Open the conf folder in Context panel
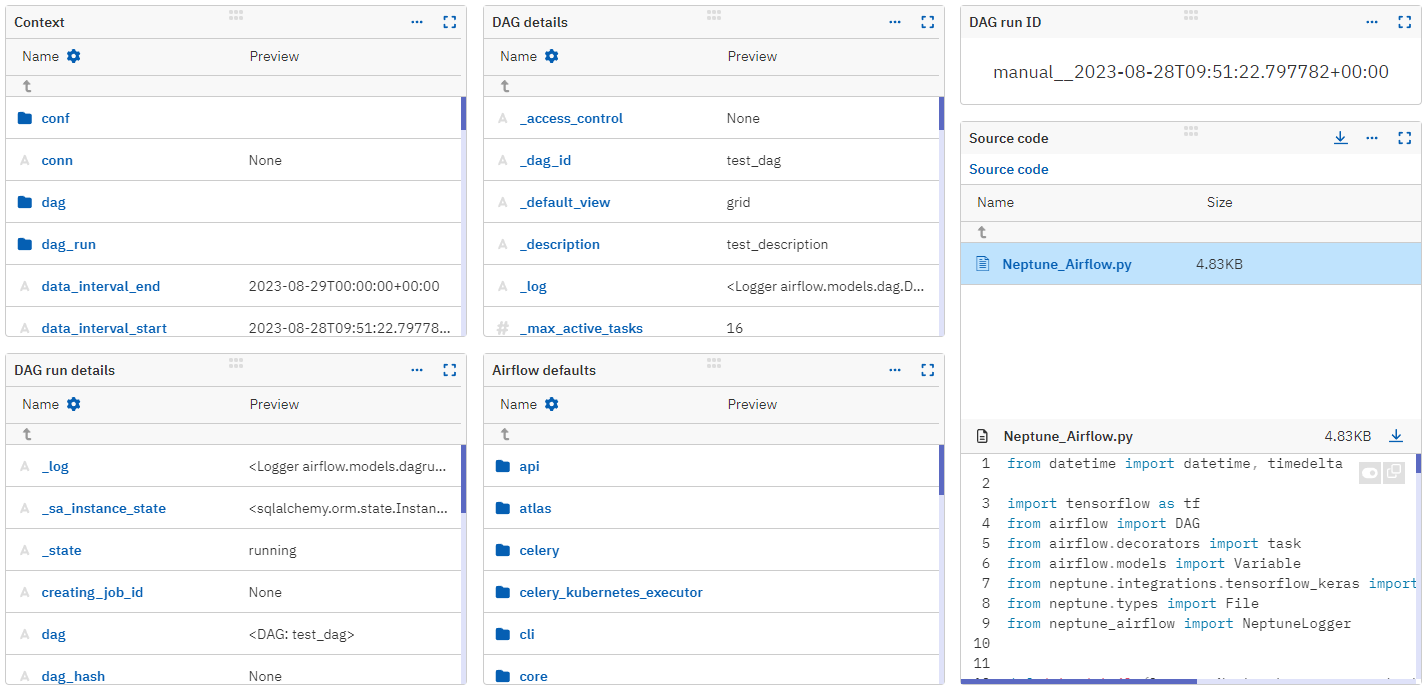Screen dimensions: 1428x691 coord(55,118)
